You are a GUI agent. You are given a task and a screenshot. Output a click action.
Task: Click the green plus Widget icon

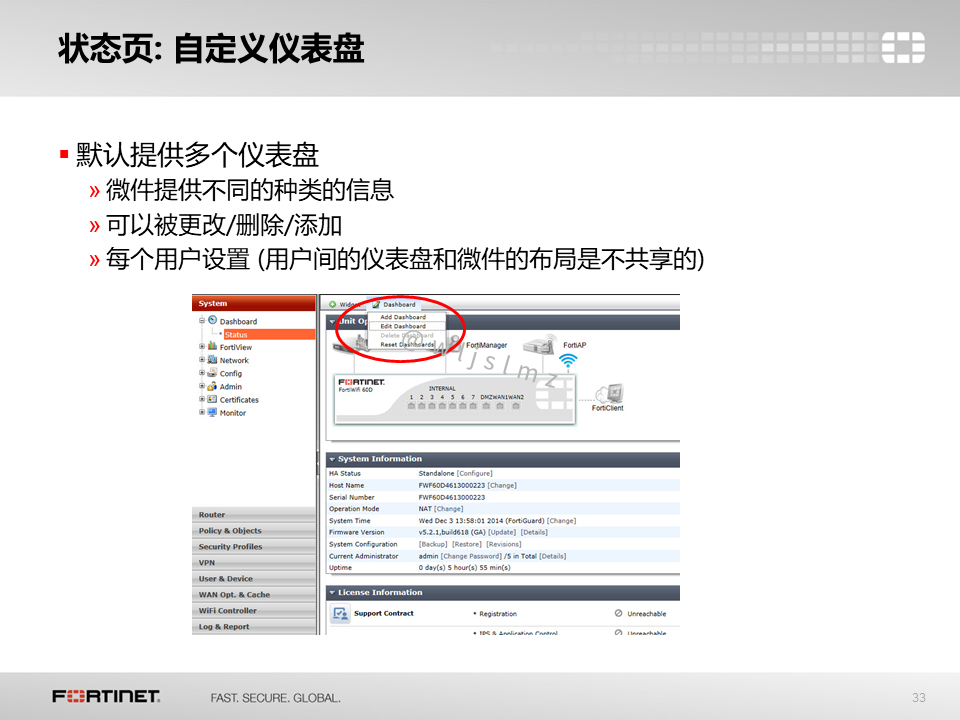332,304
